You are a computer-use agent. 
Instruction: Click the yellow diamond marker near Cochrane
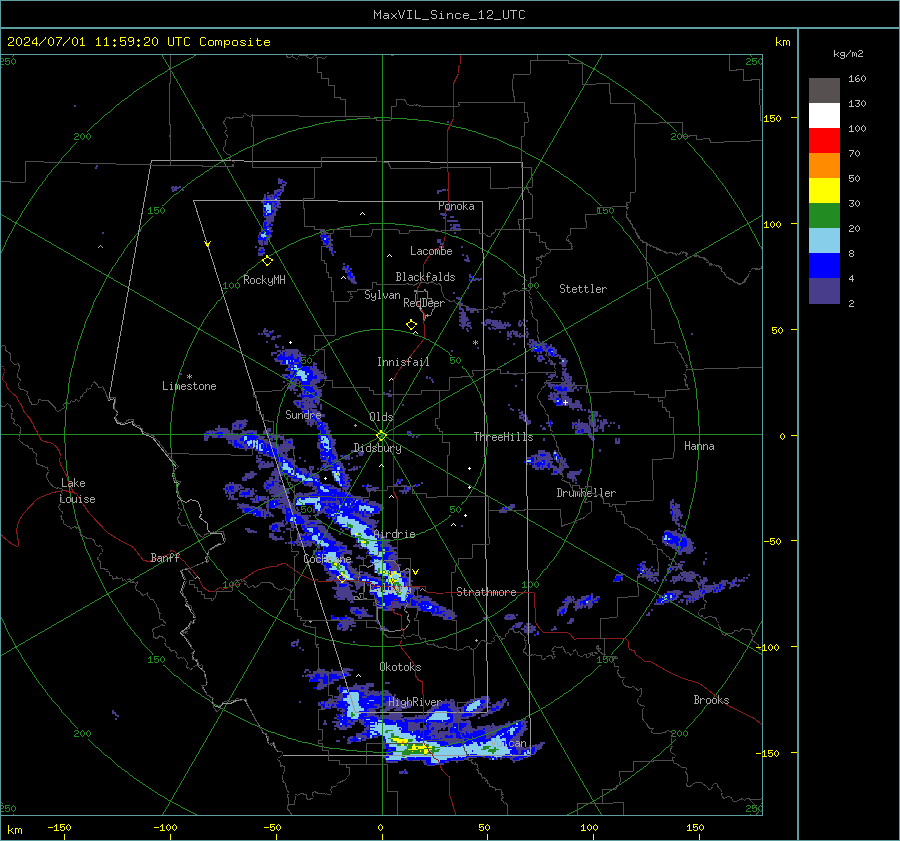tap(343, 578)
